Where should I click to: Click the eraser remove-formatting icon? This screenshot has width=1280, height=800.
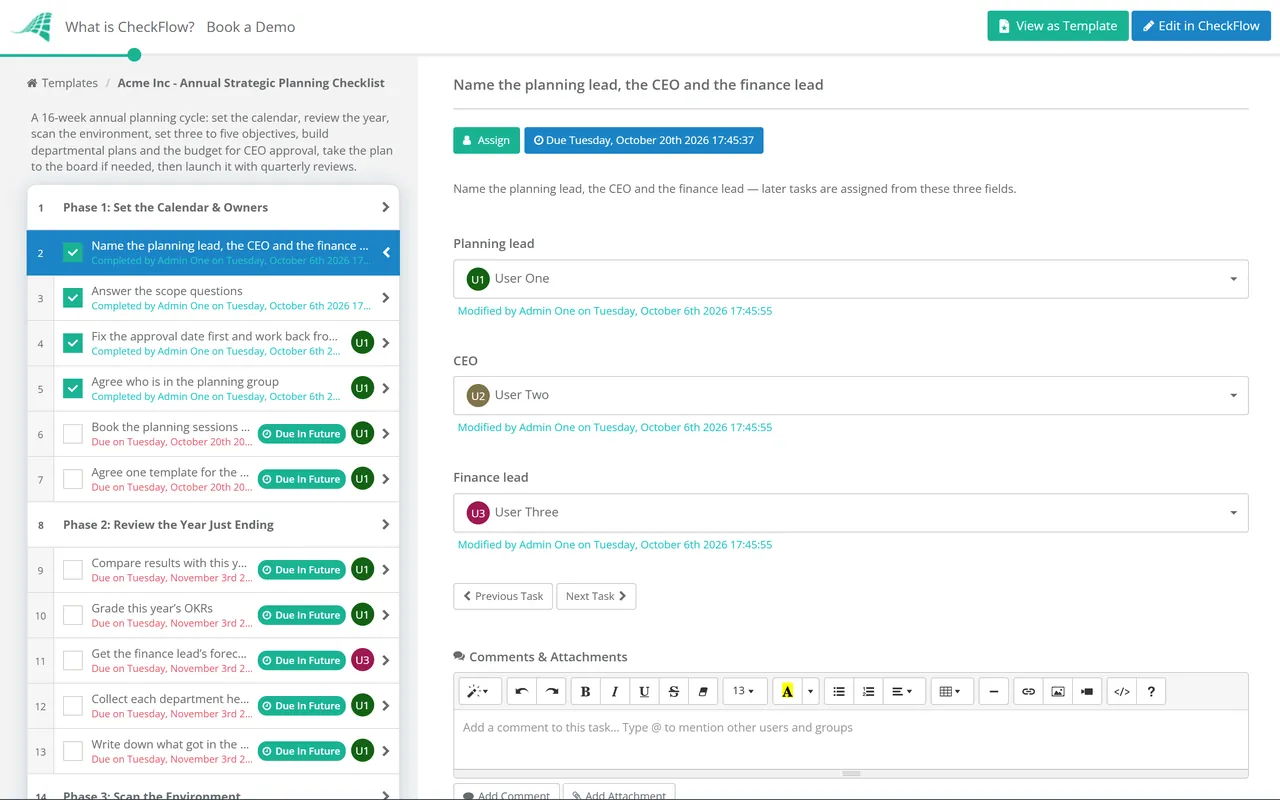pyautogui.click(x=702, y=691)
